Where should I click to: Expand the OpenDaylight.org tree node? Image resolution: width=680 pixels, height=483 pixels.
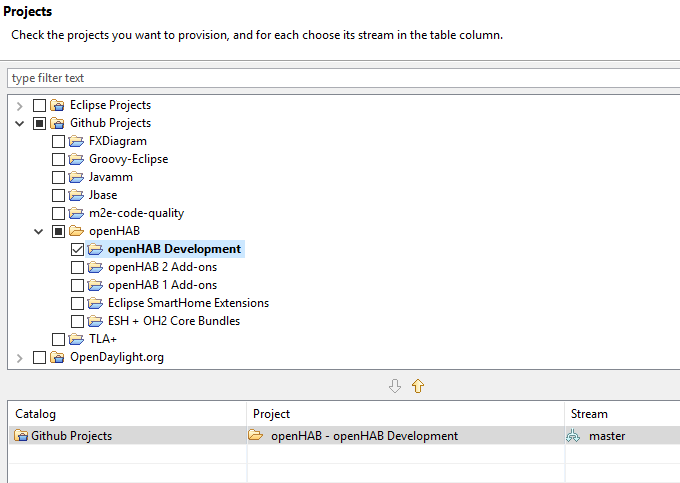(20, 358)
